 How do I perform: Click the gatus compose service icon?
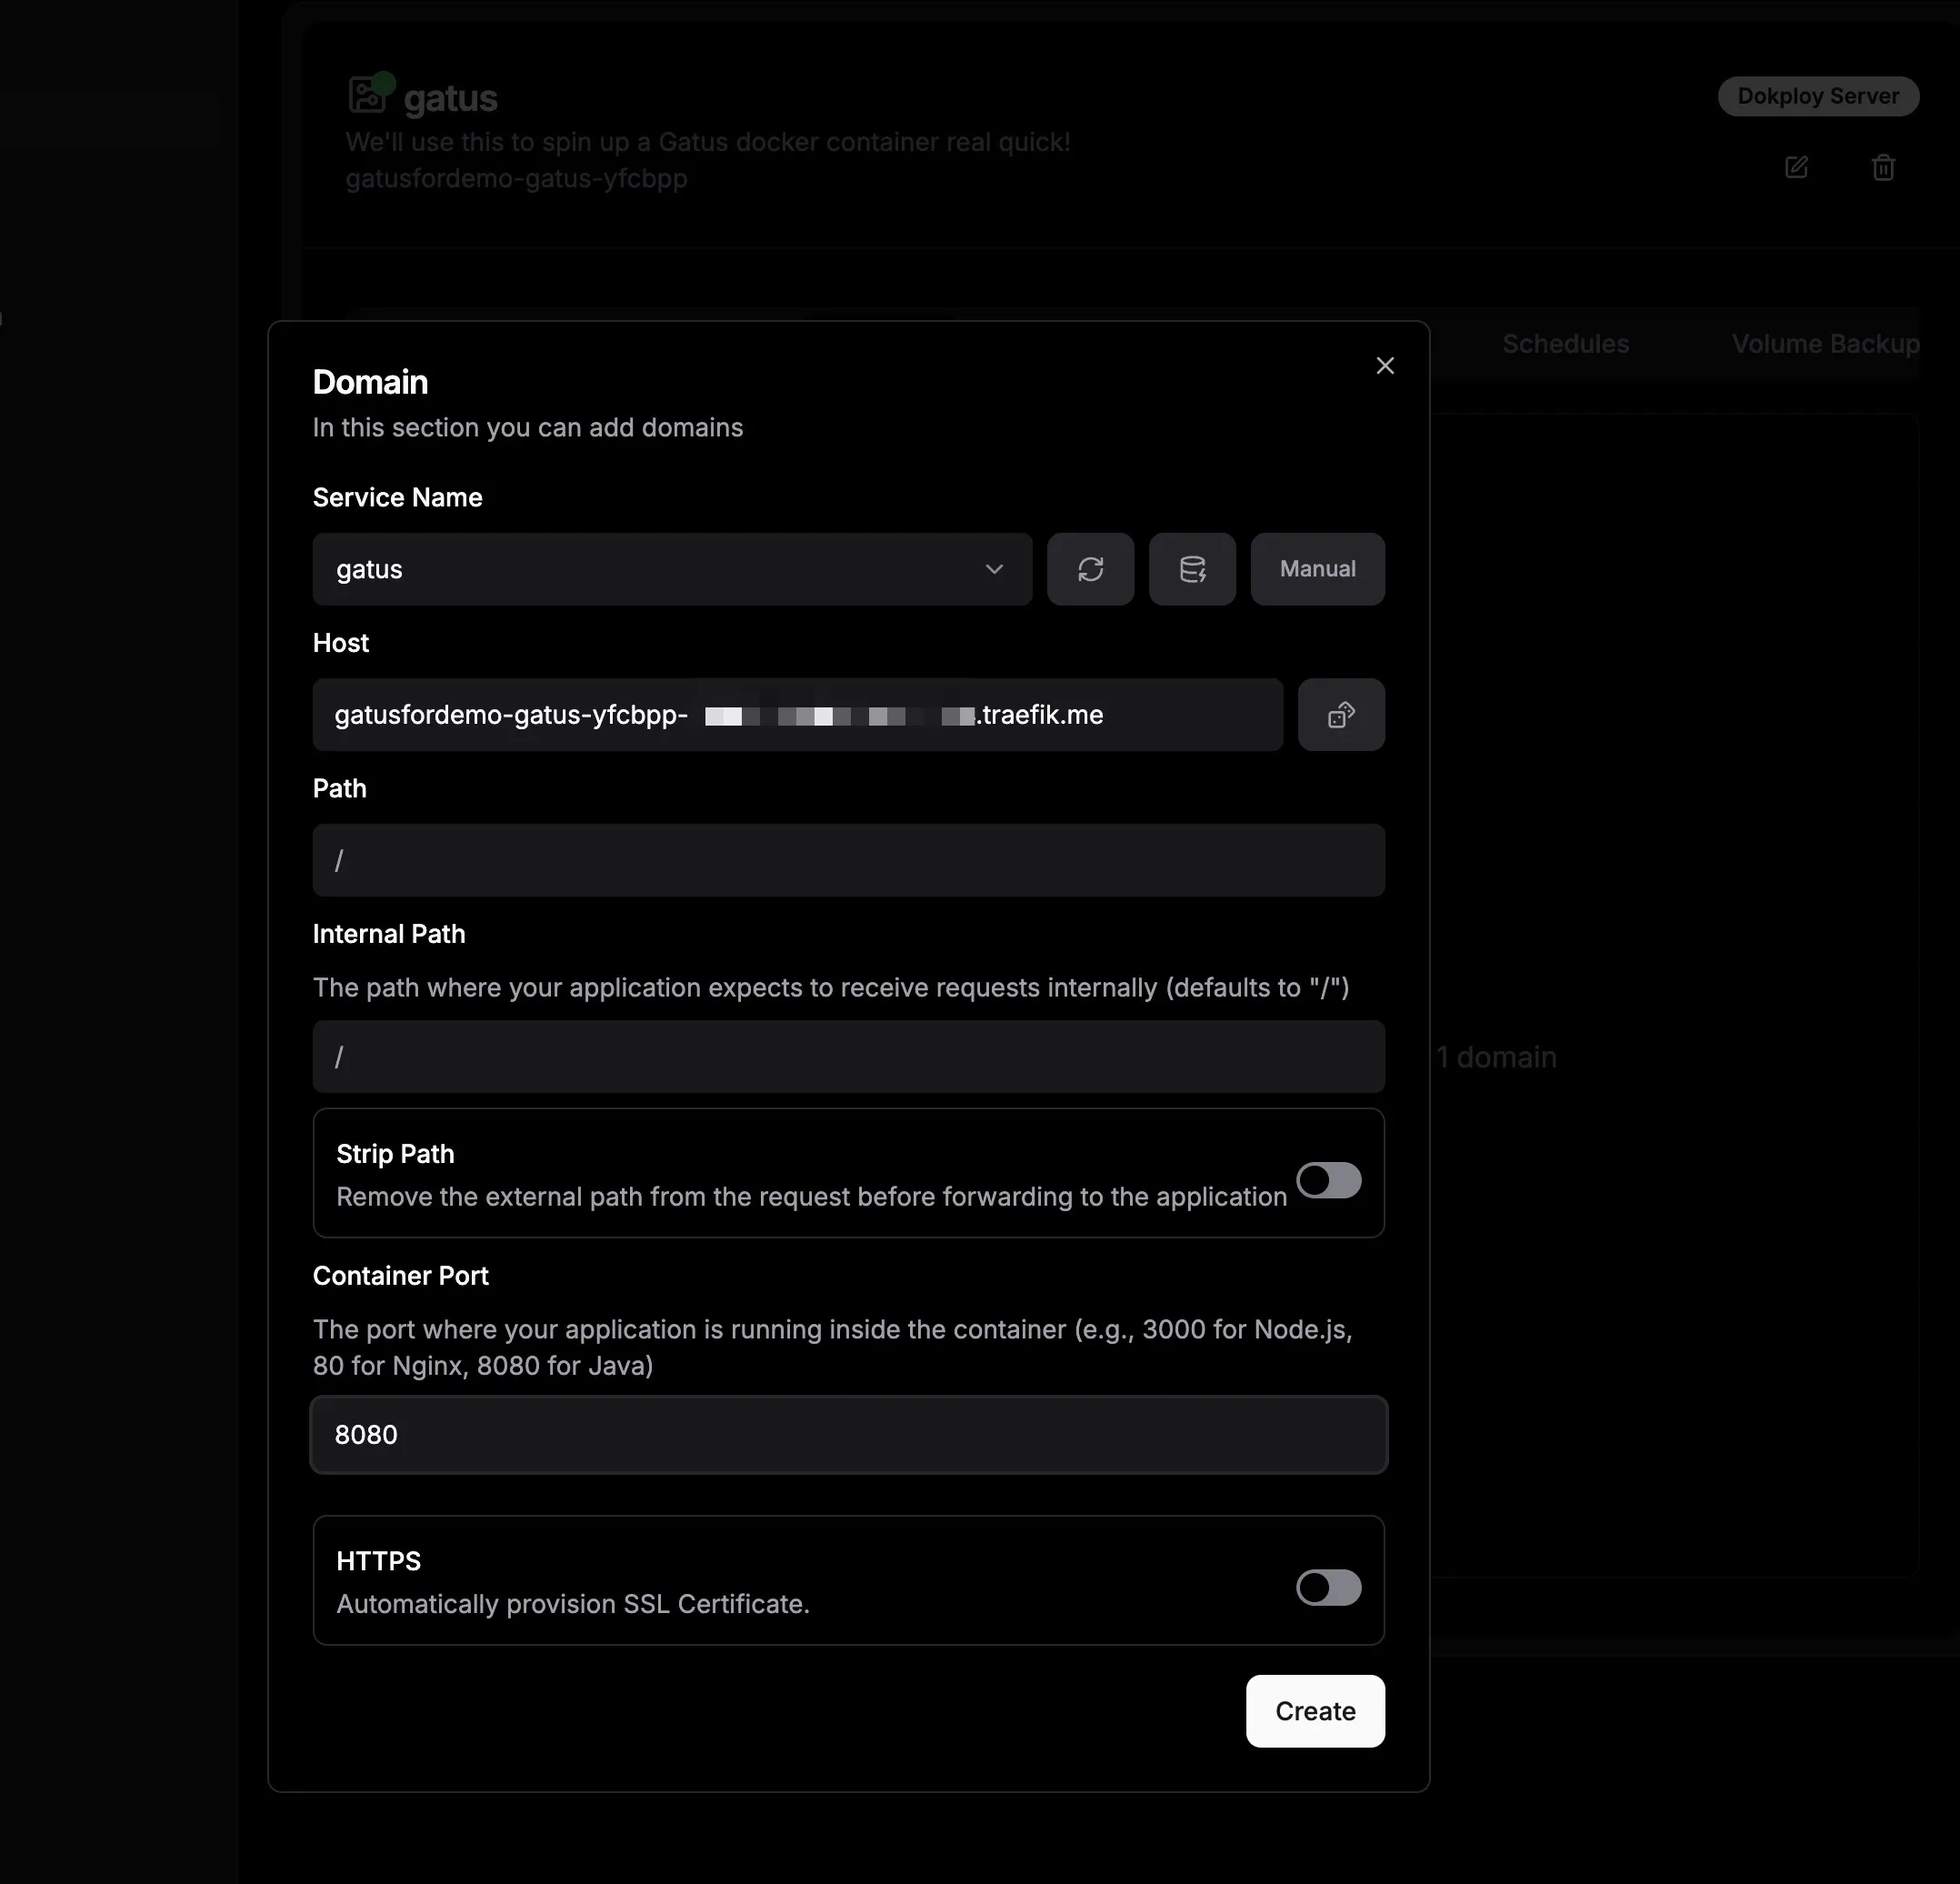pos(368,95)
